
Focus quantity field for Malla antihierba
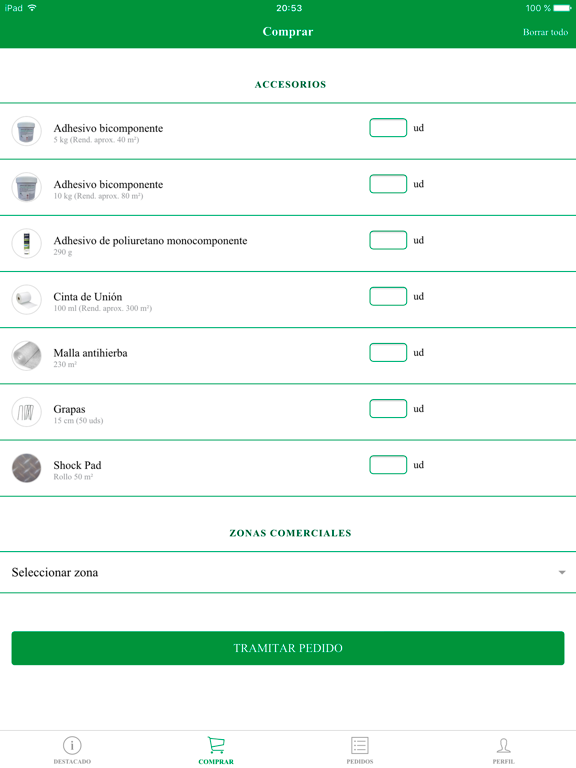(388, 352)
